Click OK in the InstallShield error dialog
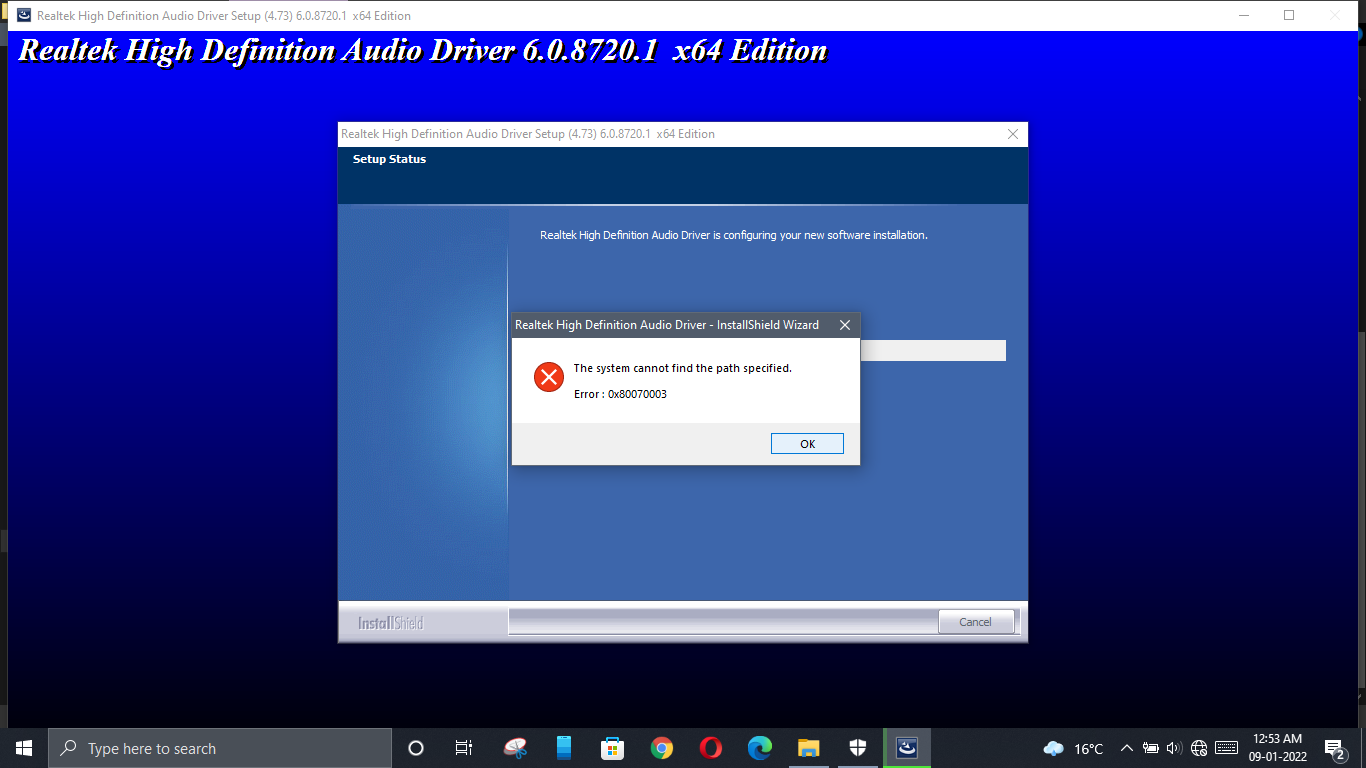This screenshot has width=1366, height=768. click(x=807, y=444)
